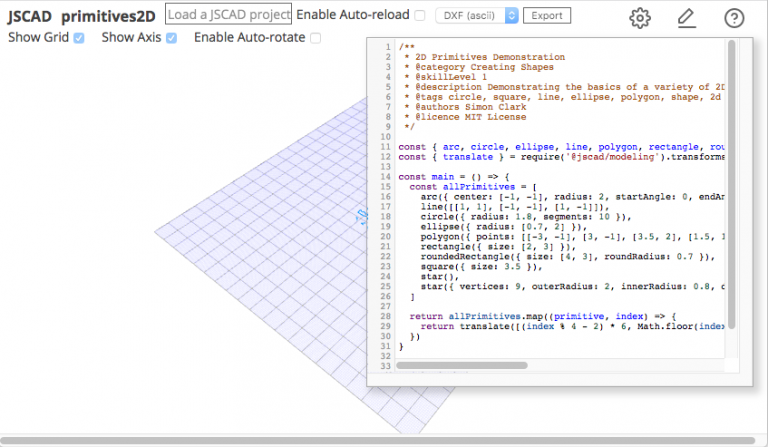Enable the Auto-reload checkbox
The width and height of the screenshot is (768, 447).
[420, 15]
